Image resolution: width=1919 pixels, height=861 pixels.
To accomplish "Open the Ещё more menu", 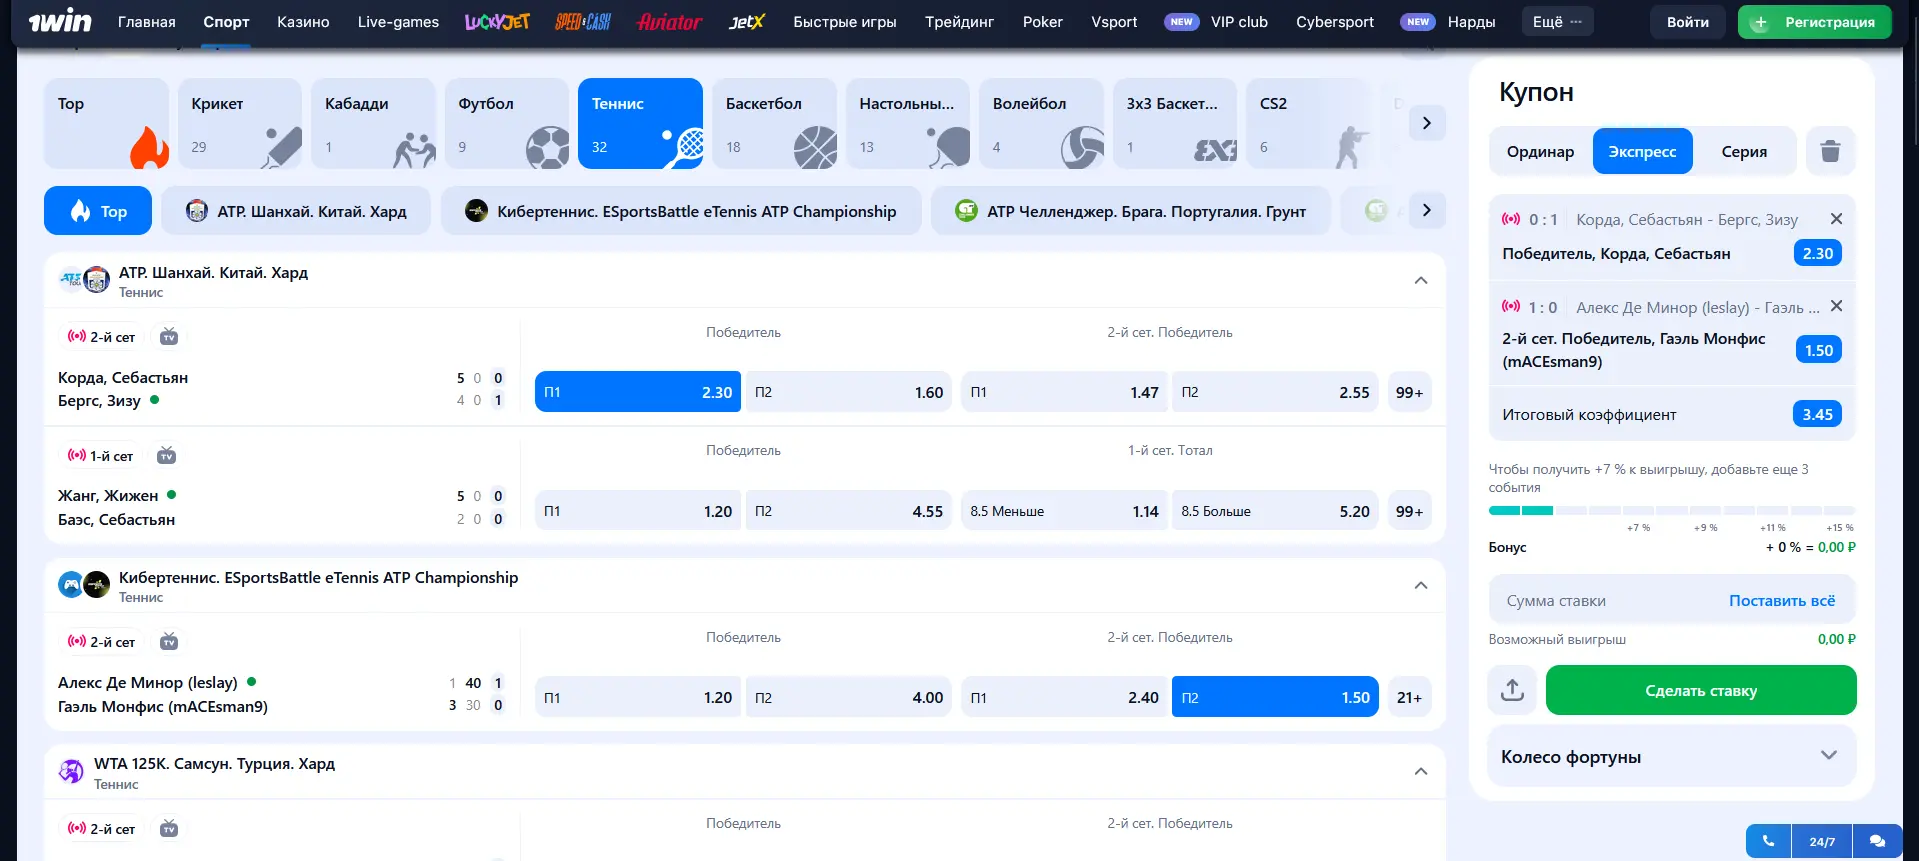I will 1558,21.
